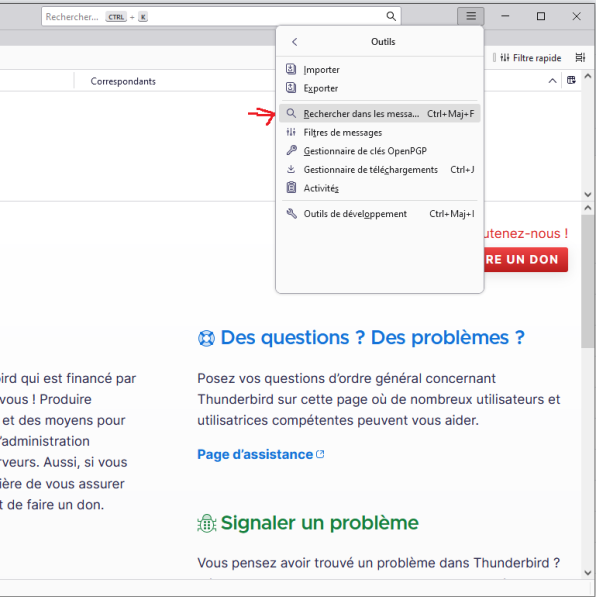Sort by the Correspondants column
This screenshot has width=596, height=600.
[123, 81]
